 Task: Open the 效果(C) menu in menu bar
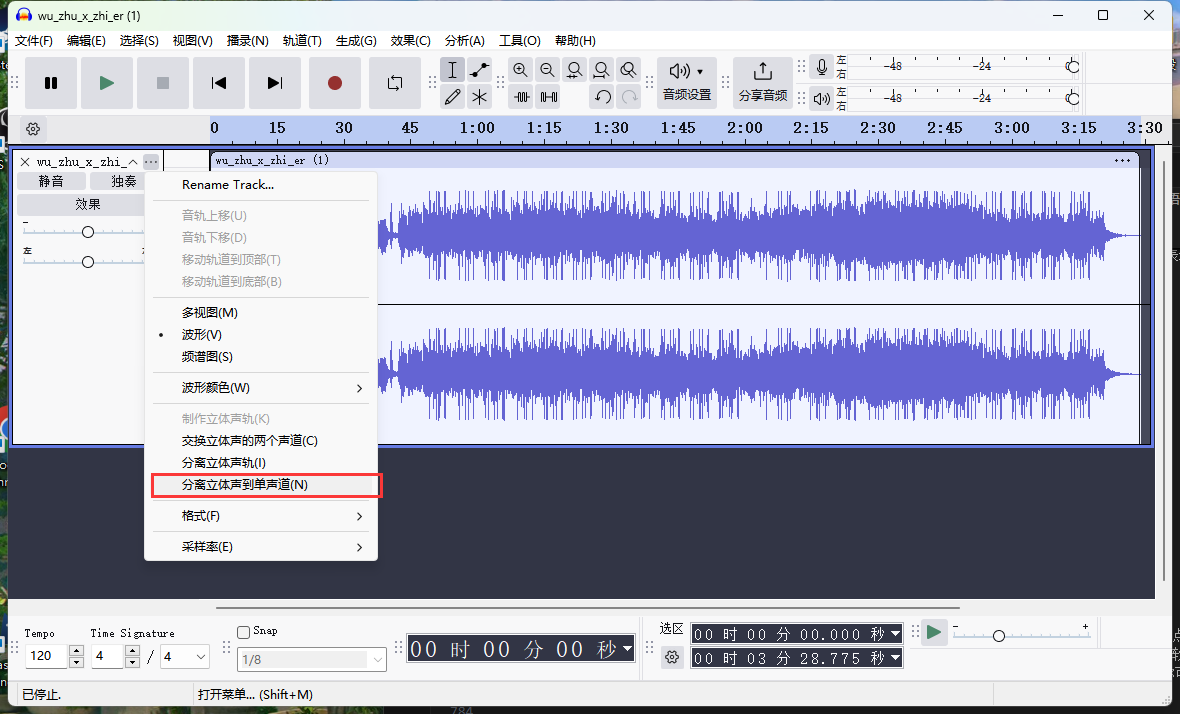[410, 41]
